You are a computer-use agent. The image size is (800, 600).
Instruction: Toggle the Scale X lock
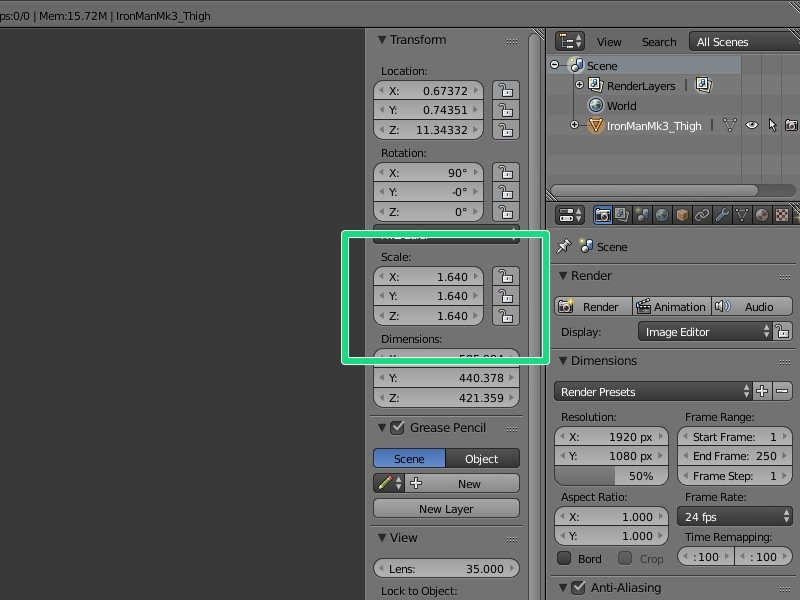506,277
